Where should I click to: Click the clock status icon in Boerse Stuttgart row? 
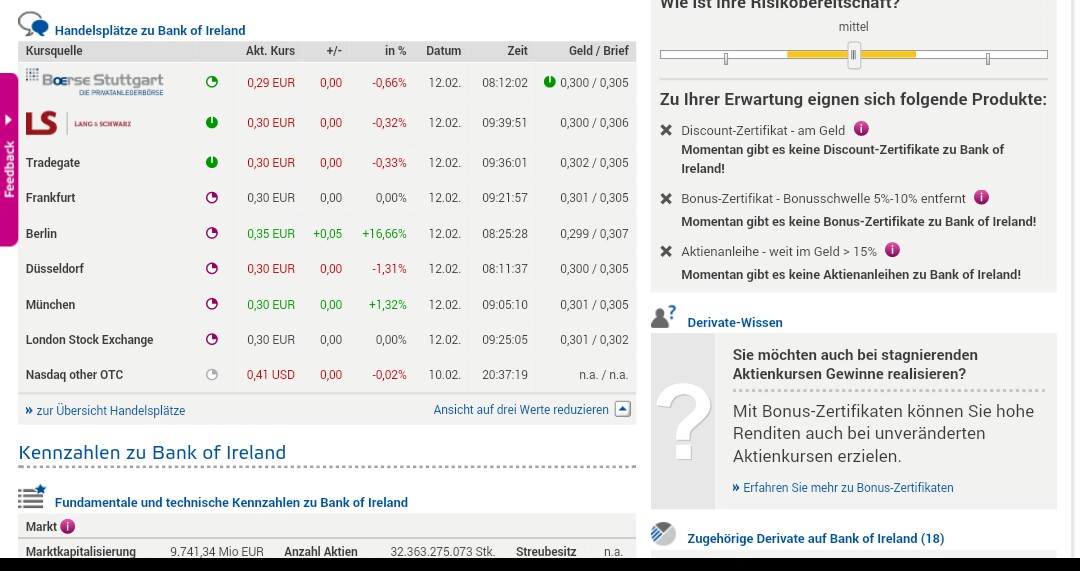tap(211, 82)
